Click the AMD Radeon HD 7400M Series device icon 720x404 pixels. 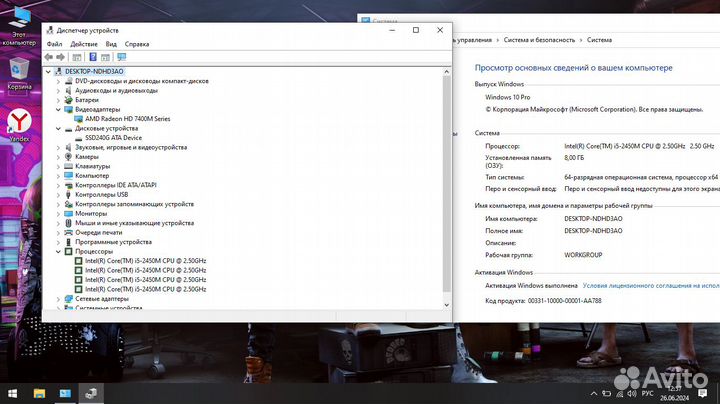(79, 118)
